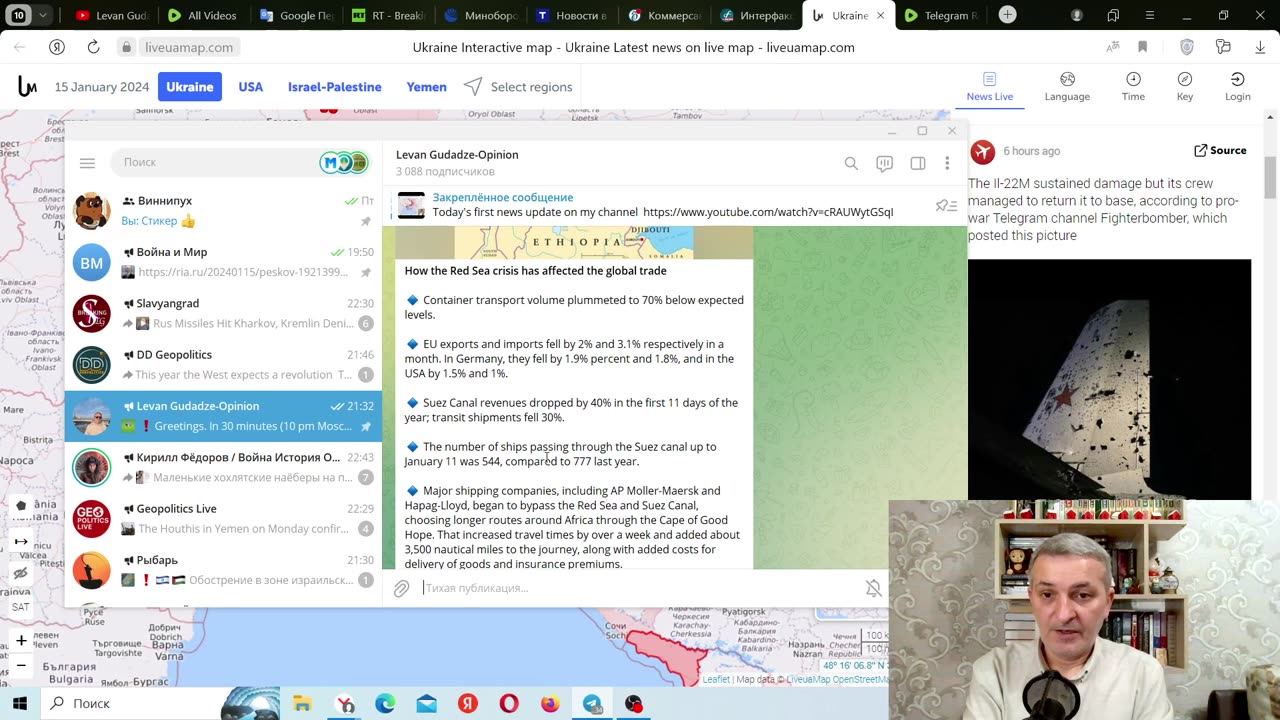Select the Ukraine region tab
Screen dimensions: 1280x720
(x=189, y=87)
